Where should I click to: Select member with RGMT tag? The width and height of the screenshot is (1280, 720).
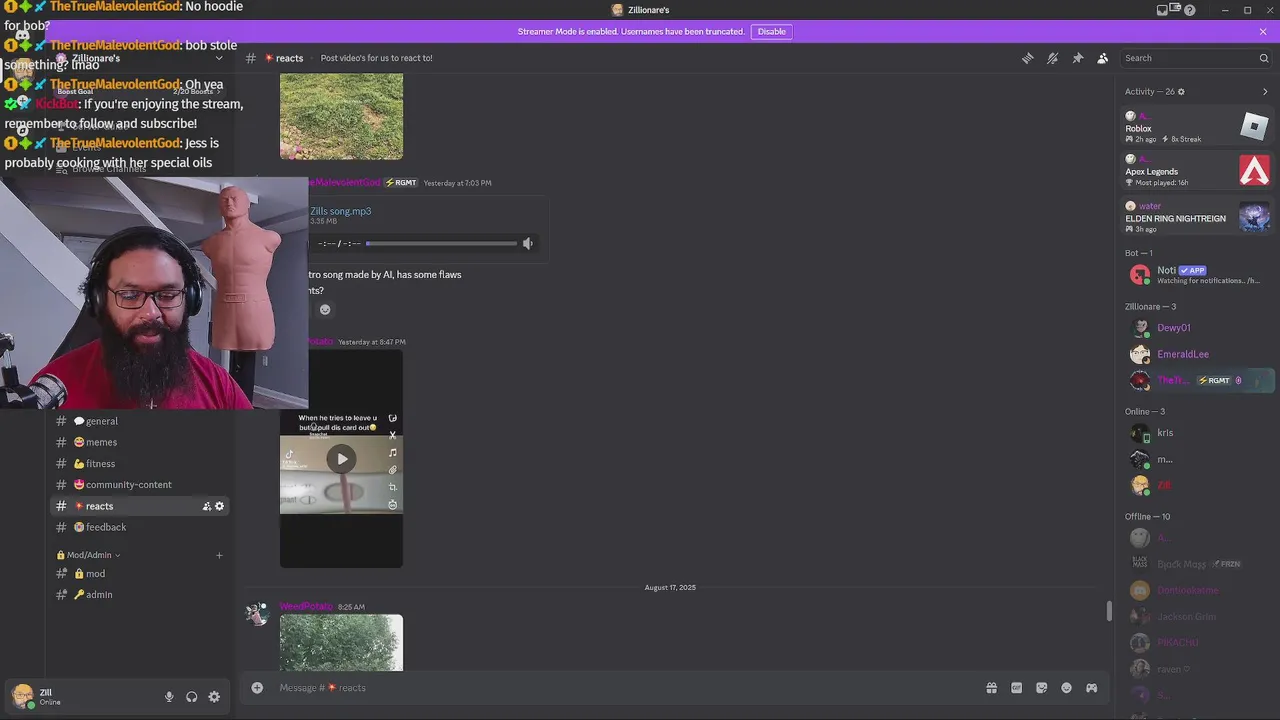(x=1197, y=380)
